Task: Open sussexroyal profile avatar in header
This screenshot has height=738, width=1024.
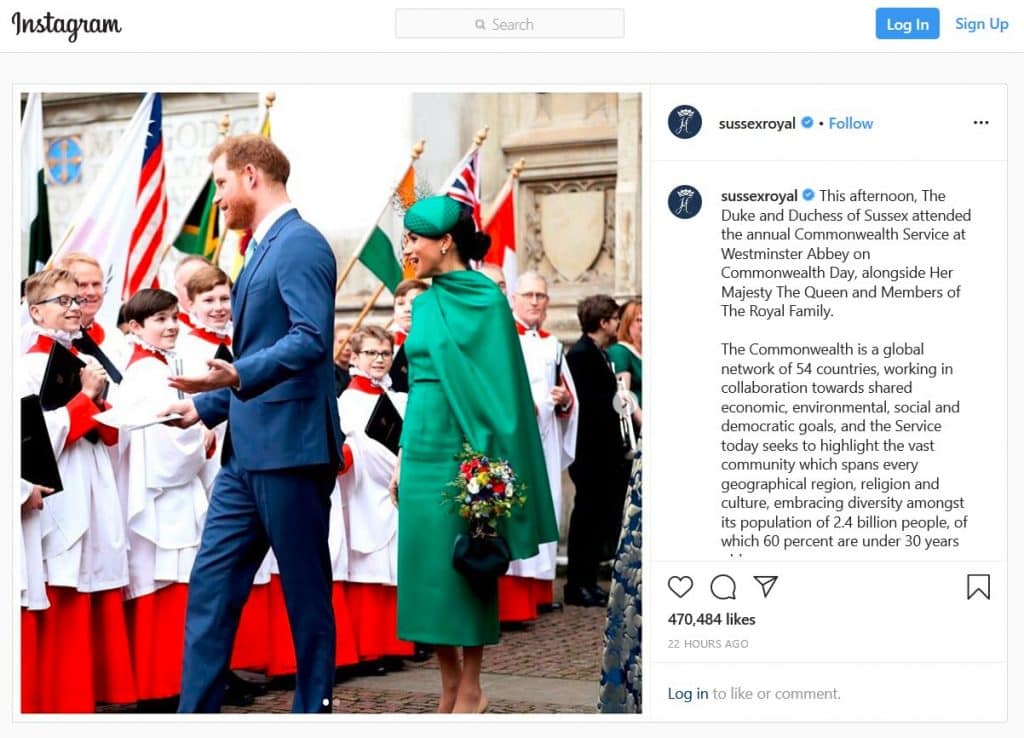Action: [x=684, y=122]
